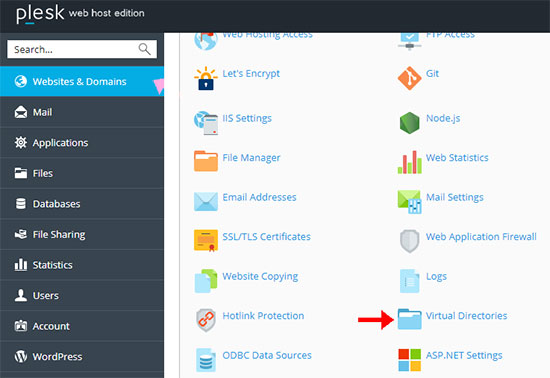Click the FTP Access monitor icon

(x=409, y=41)
